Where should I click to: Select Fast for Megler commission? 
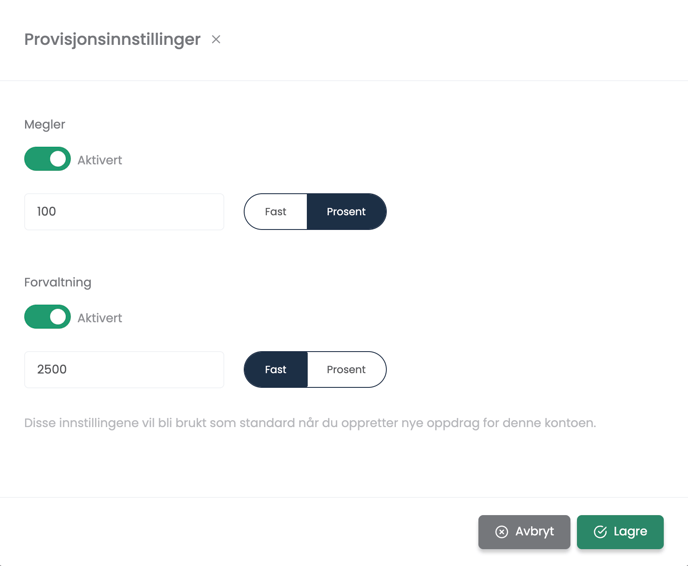pos(276,211)
